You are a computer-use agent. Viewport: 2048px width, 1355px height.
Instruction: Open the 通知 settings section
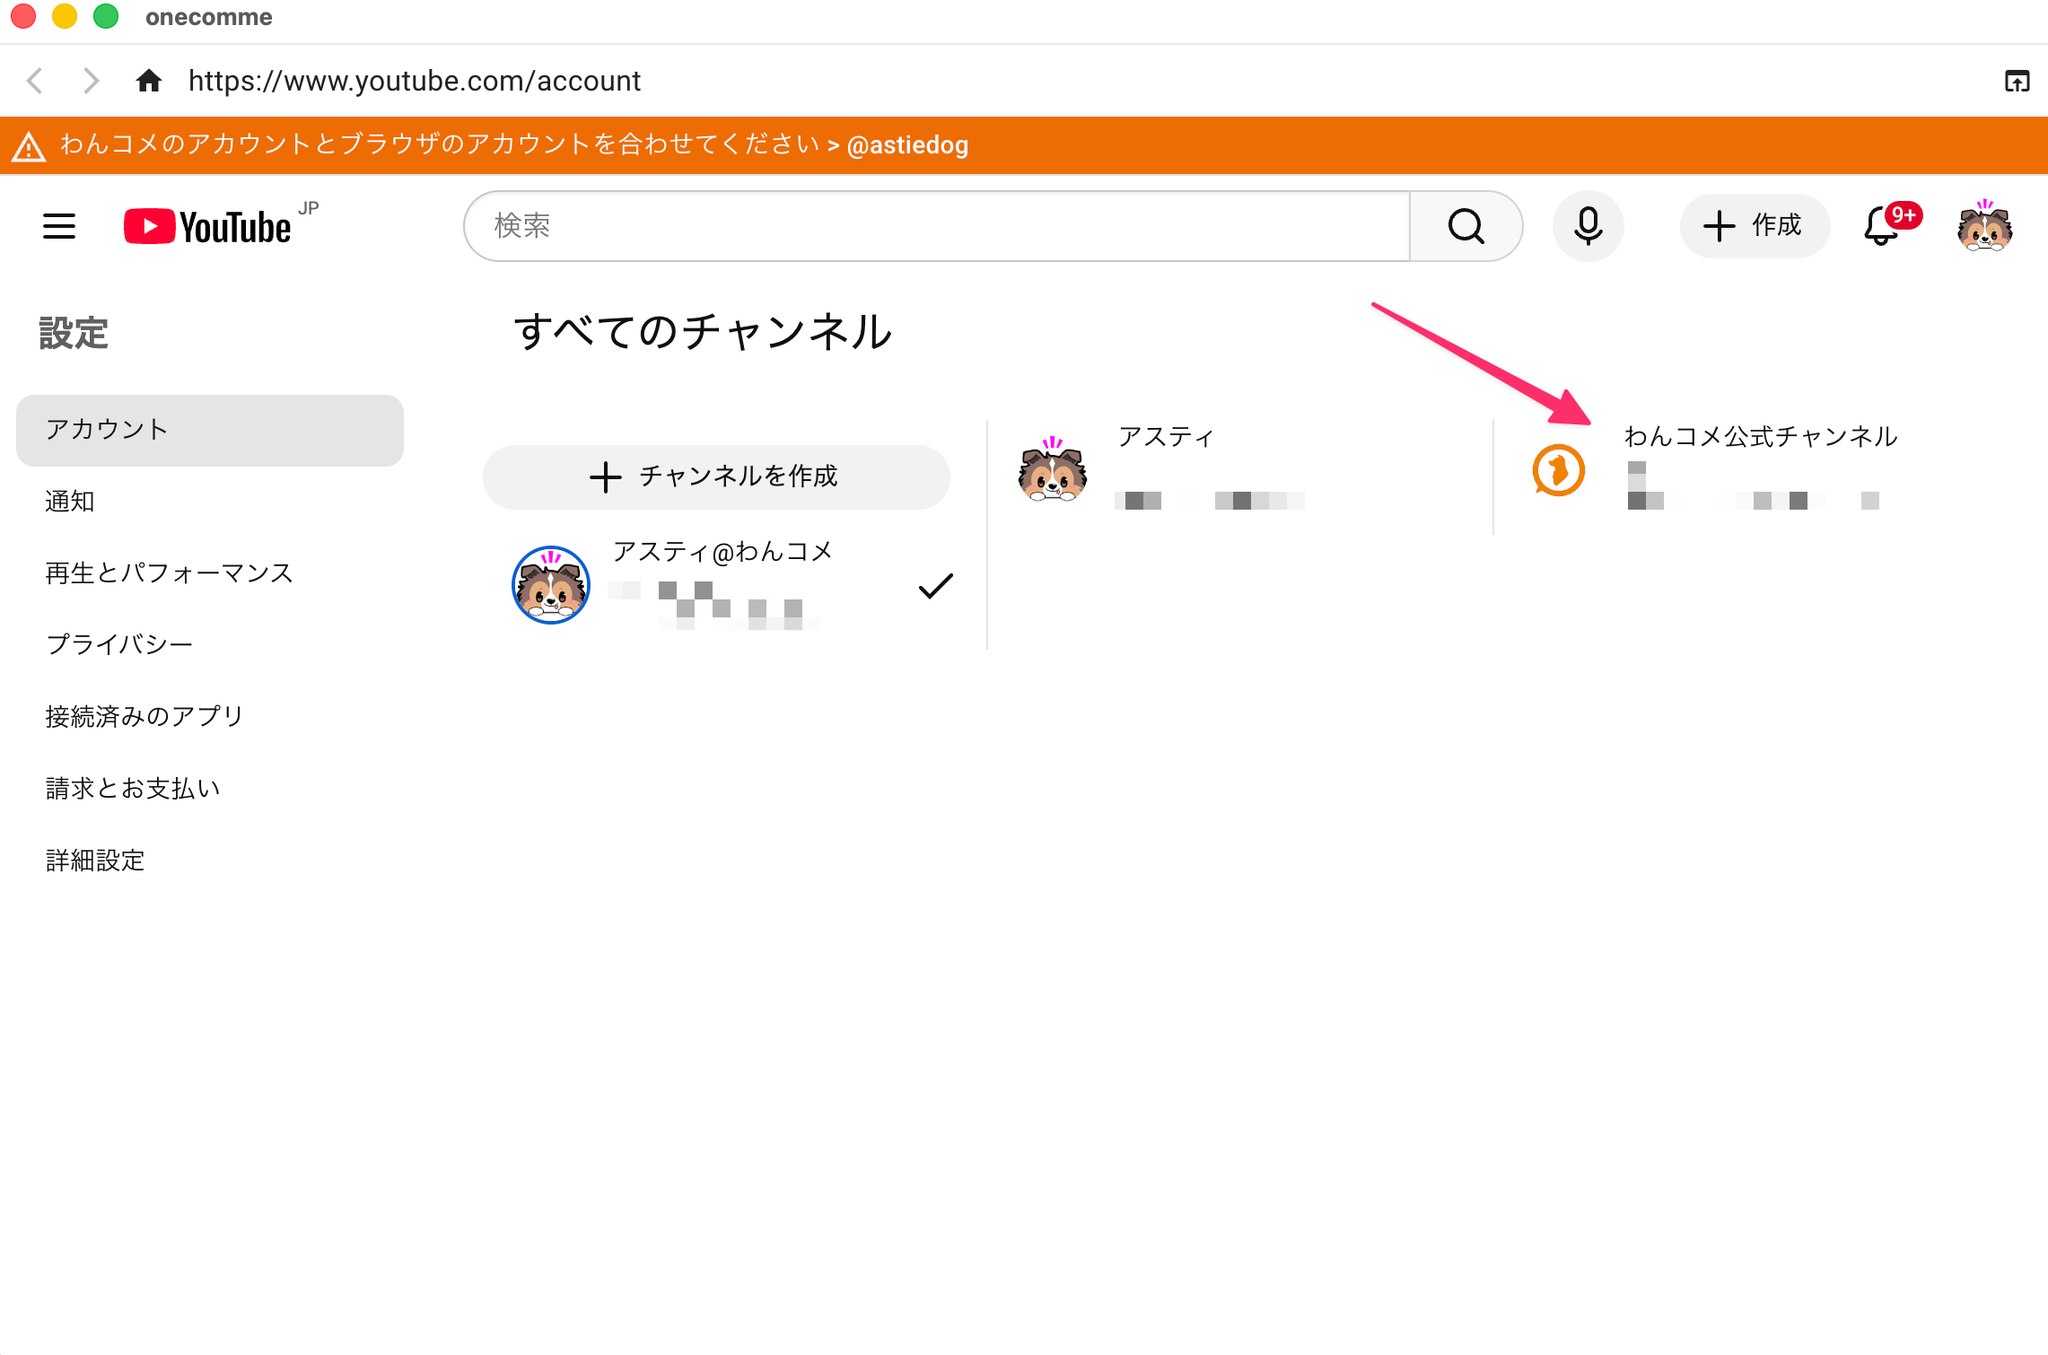click(70, 501)
